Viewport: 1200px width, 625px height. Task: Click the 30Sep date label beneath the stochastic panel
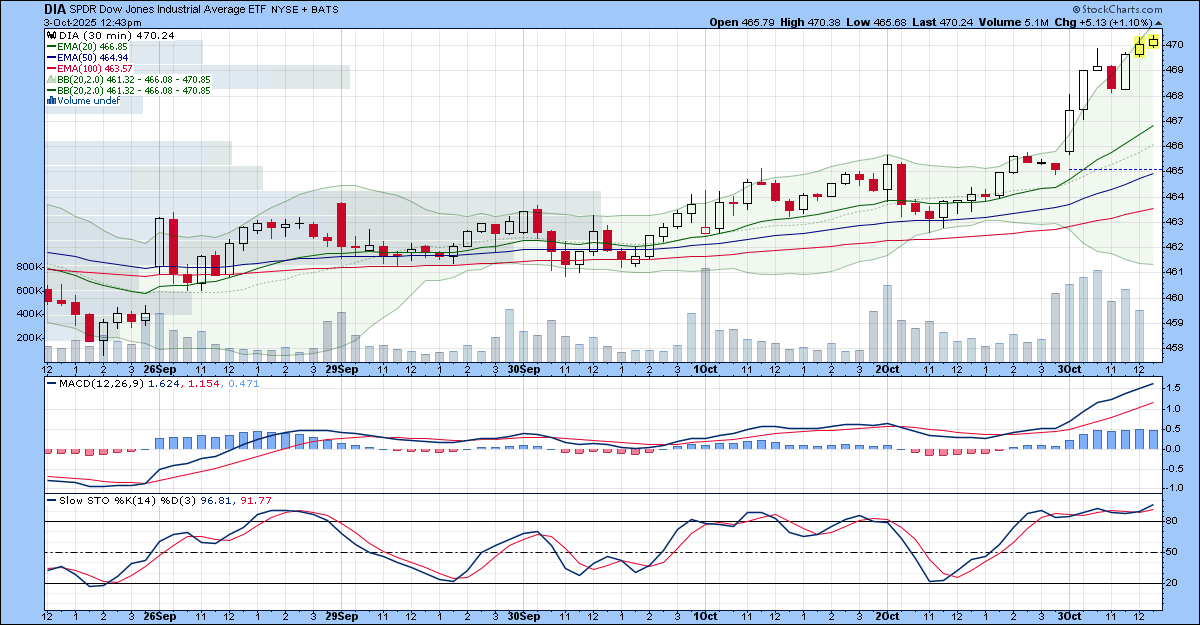pos(524,614)
